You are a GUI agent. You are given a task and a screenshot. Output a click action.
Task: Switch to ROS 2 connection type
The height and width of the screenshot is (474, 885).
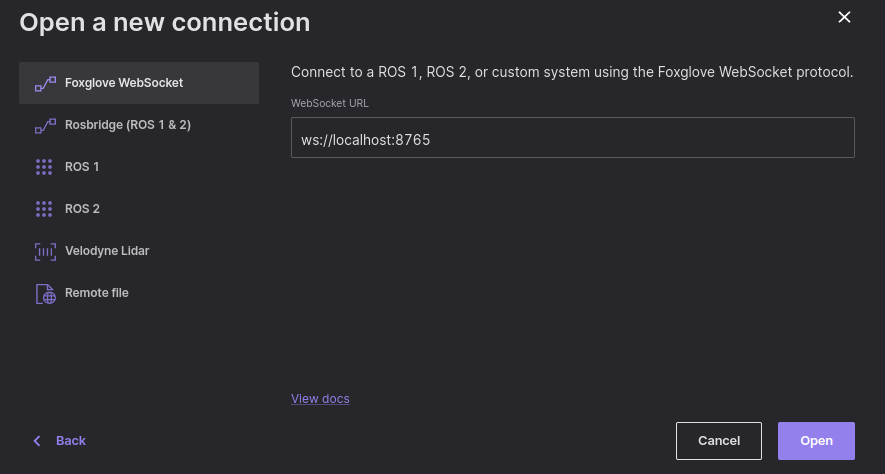click(x=82, y=209)
